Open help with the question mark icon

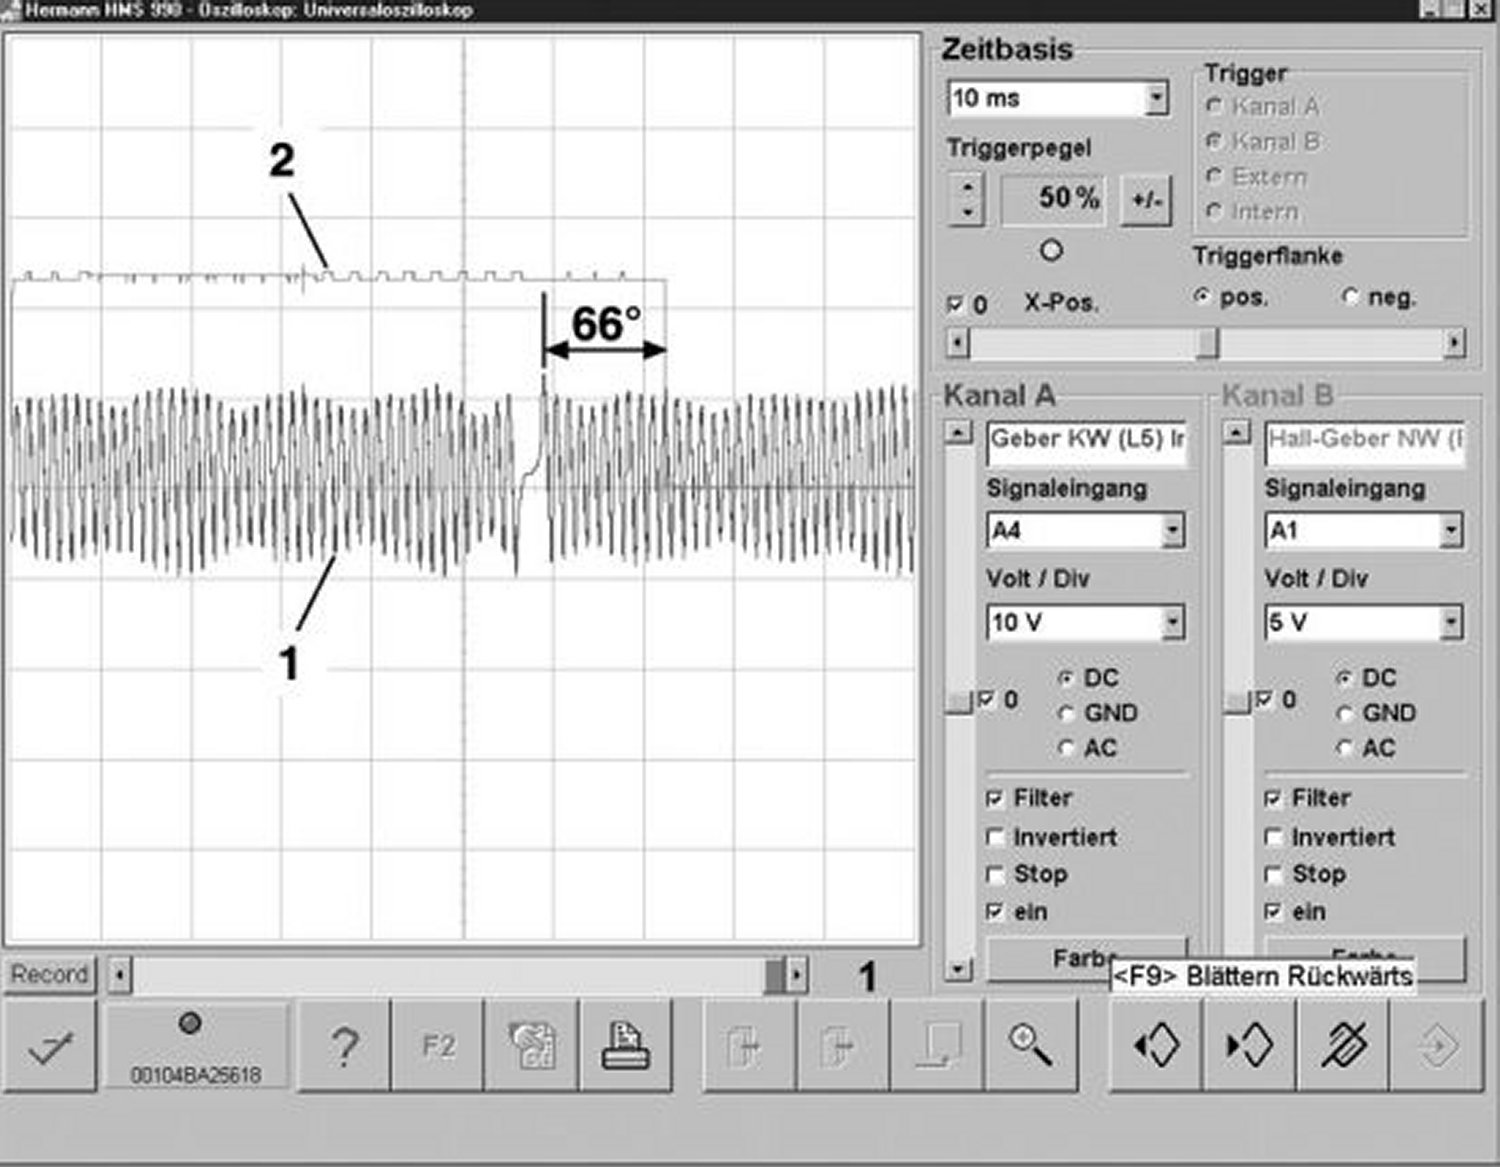344,1047
